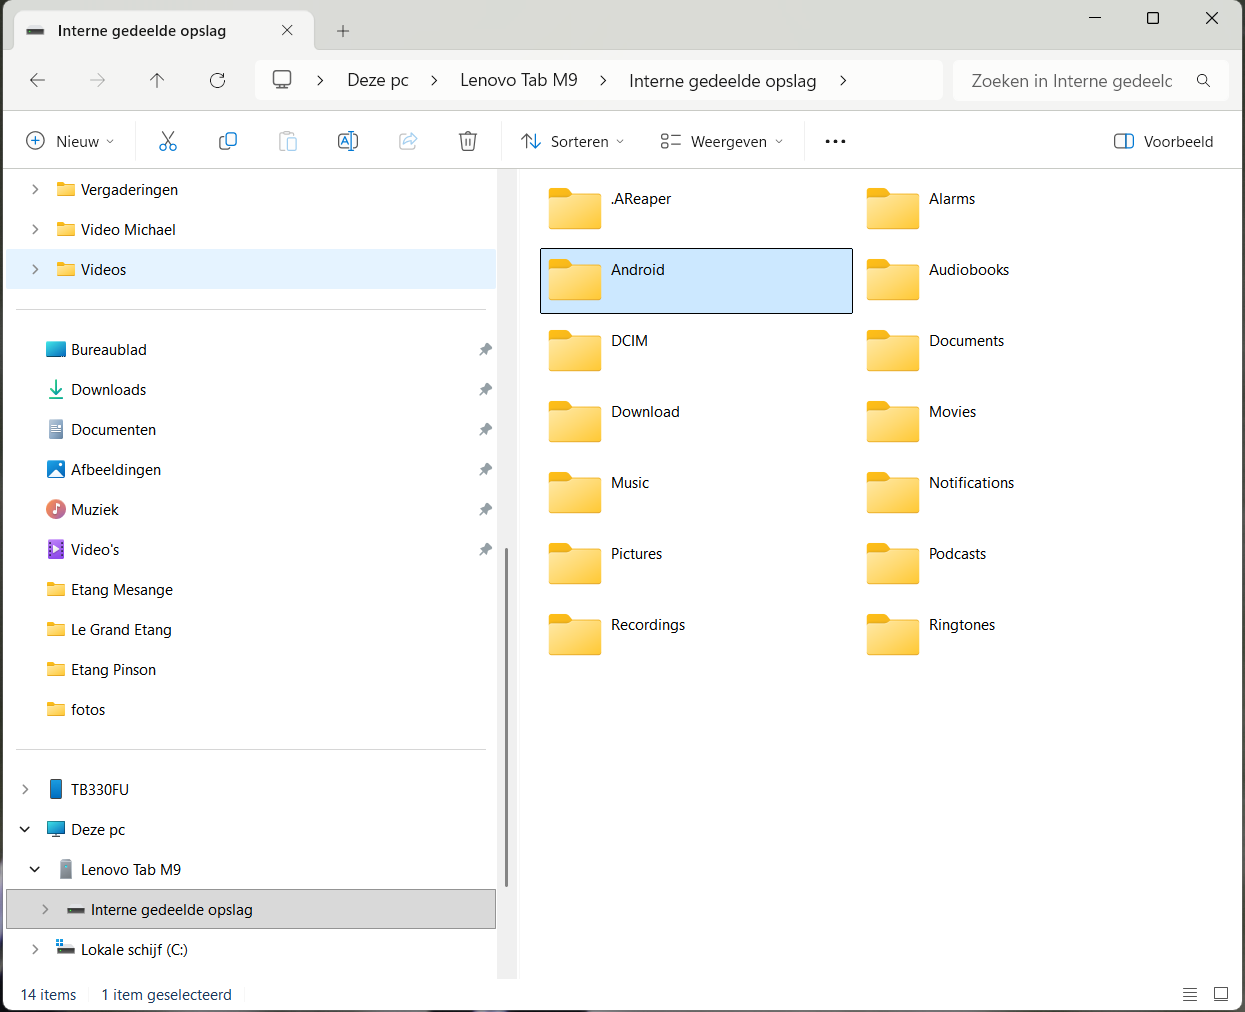1245x1012 pixels.
Task: Switch to details list view icon
Action: click(x=1190, y=994)
